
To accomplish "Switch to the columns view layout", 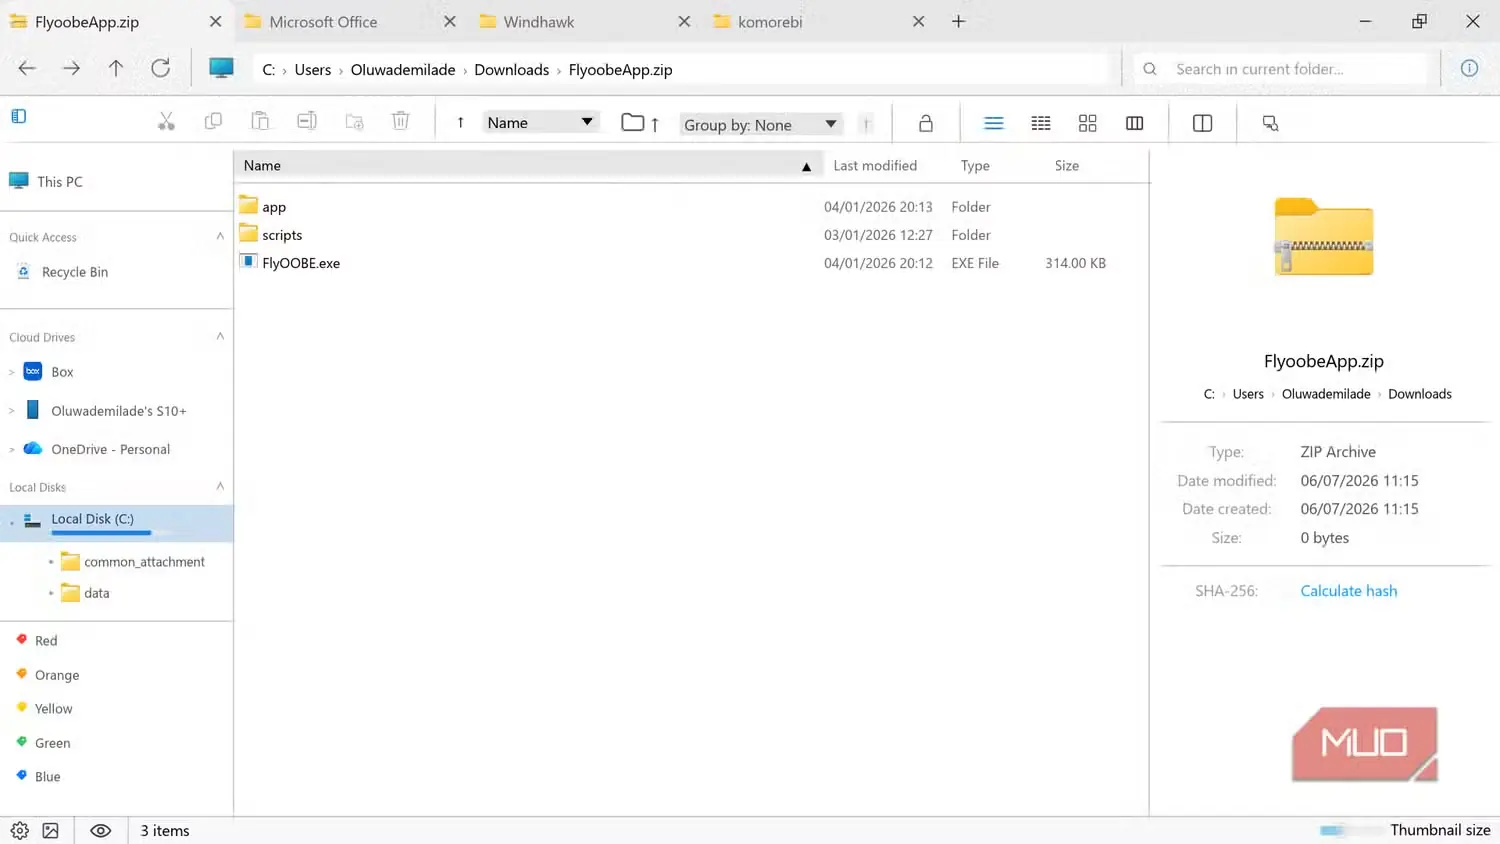I will [x=1135, y=123].
